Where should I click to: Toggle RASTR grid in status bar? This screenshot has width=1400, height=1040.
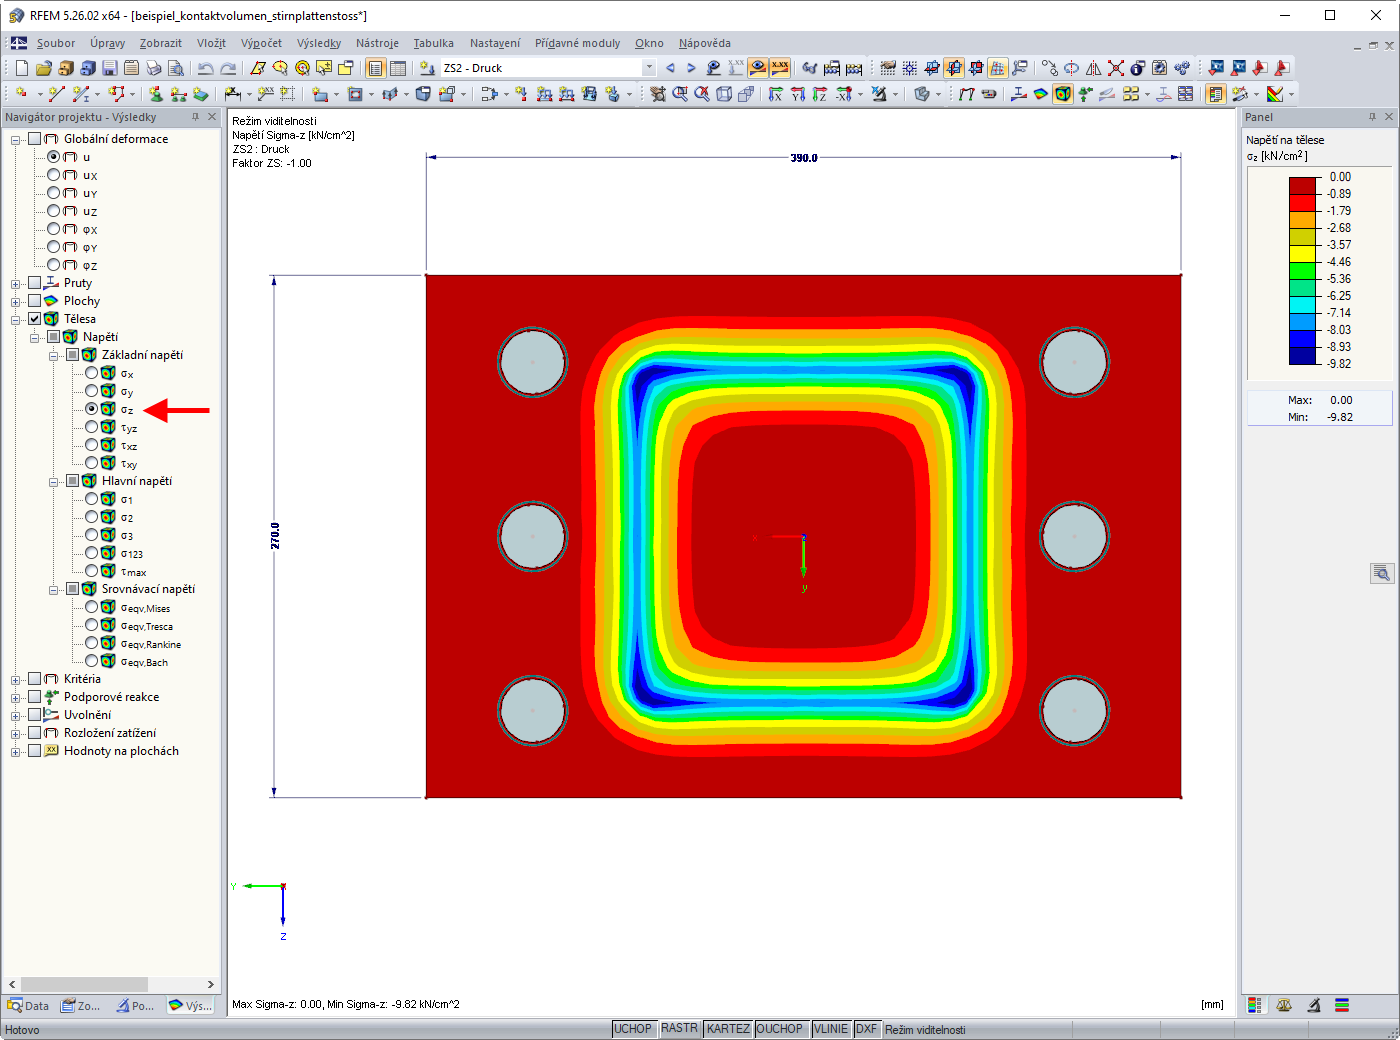pyautogui.click(x=679, y=1029)
